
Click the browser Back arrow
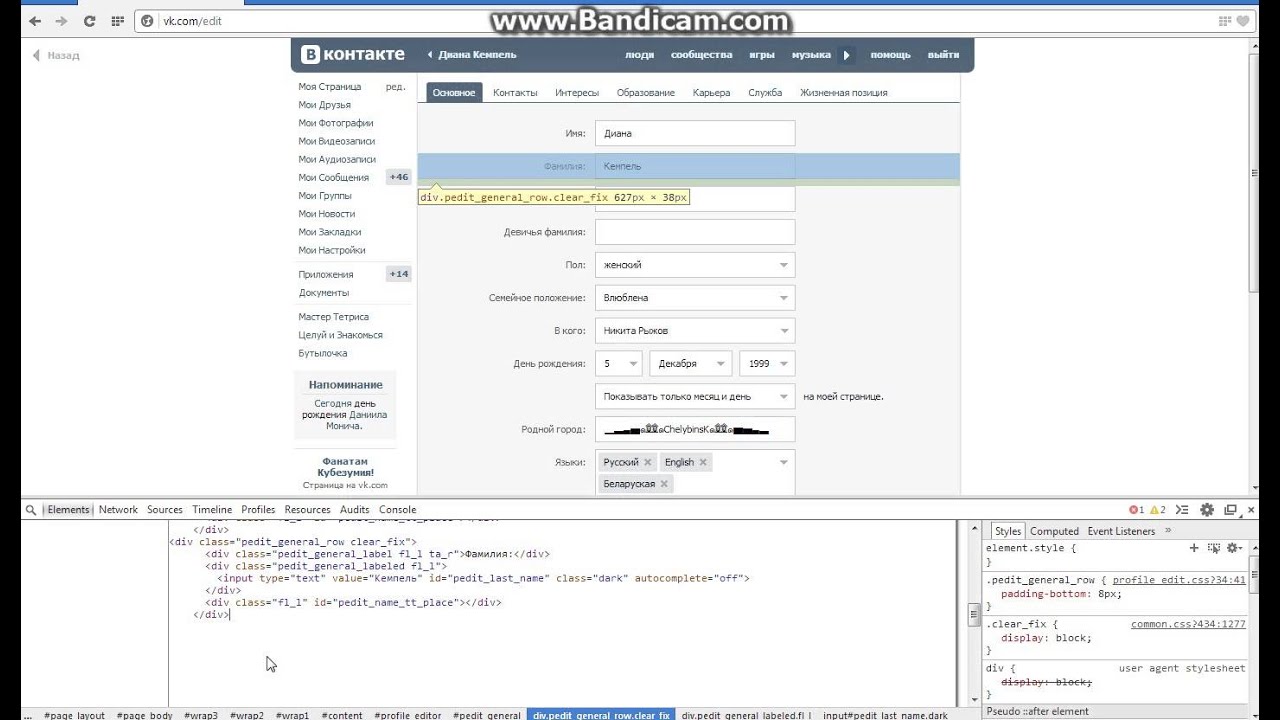(35, 20)
